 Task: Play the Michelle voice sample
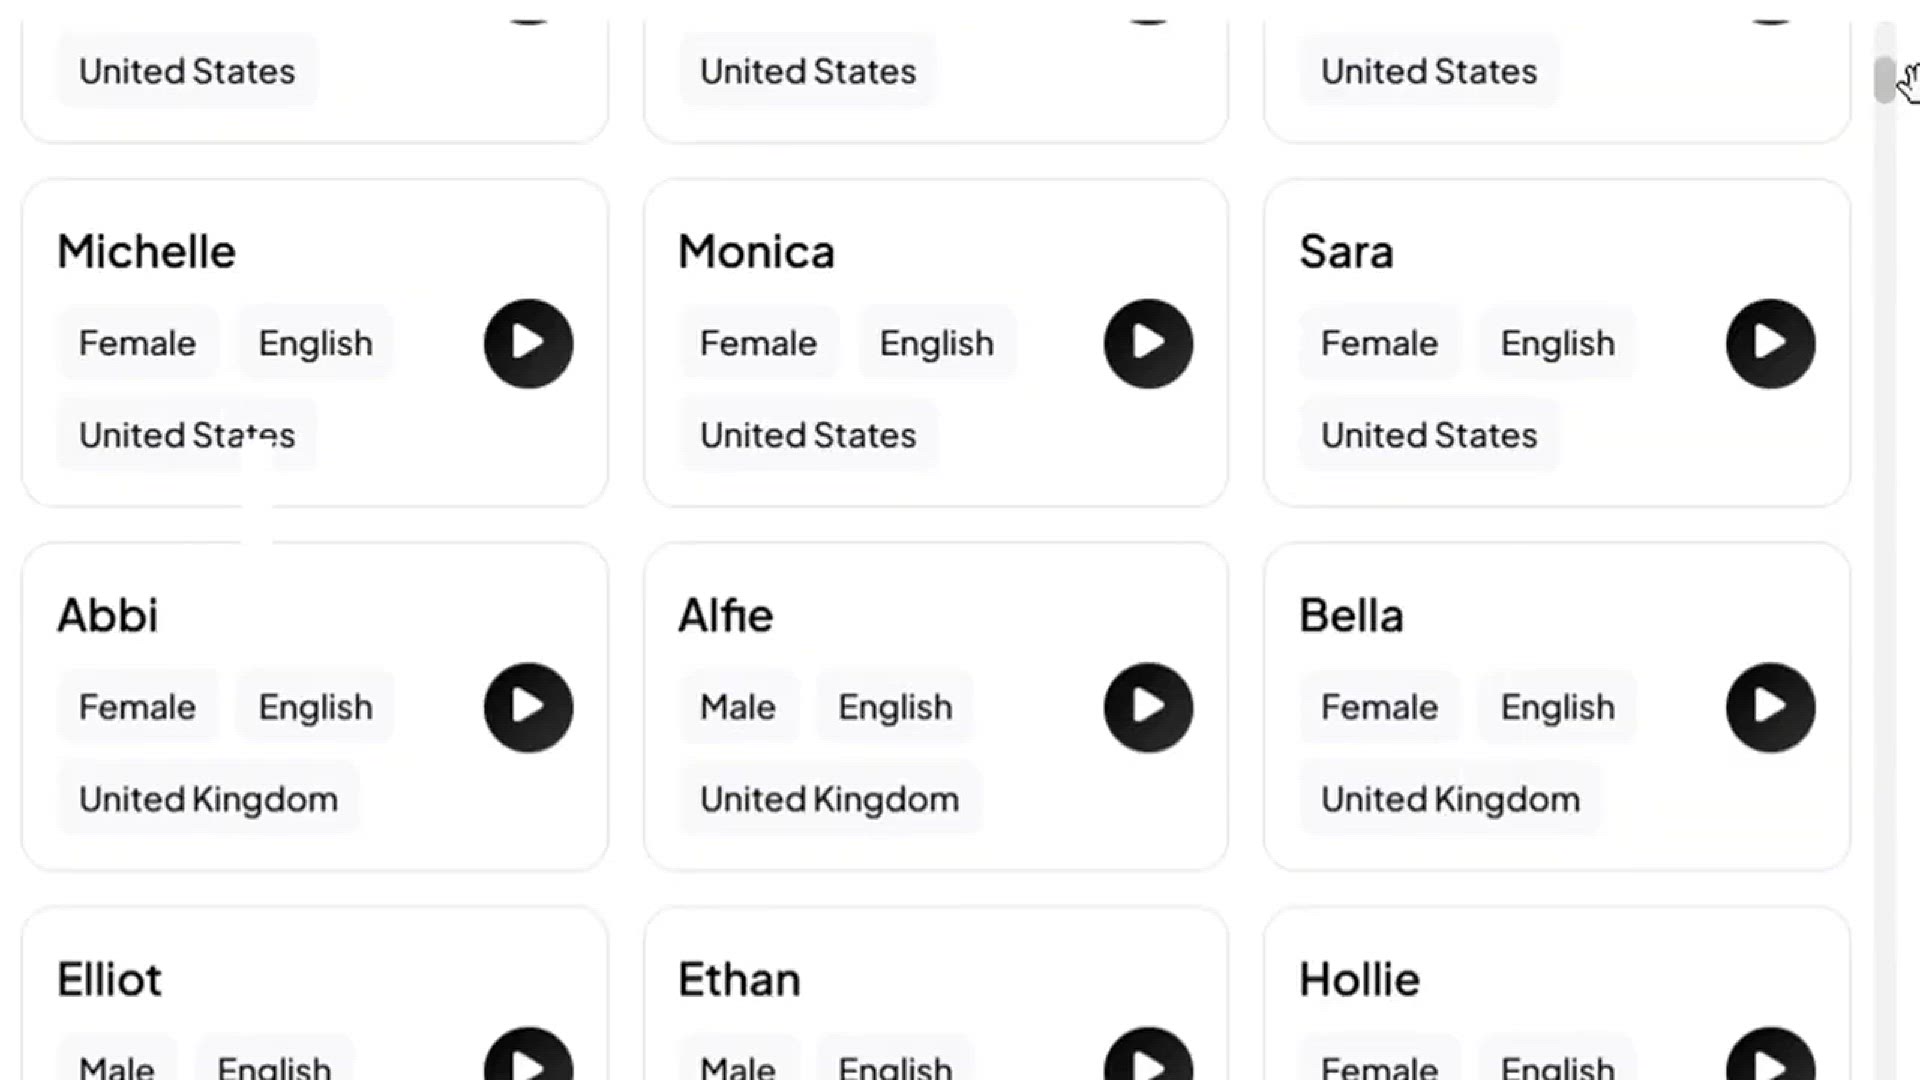(x=528, y=343)
